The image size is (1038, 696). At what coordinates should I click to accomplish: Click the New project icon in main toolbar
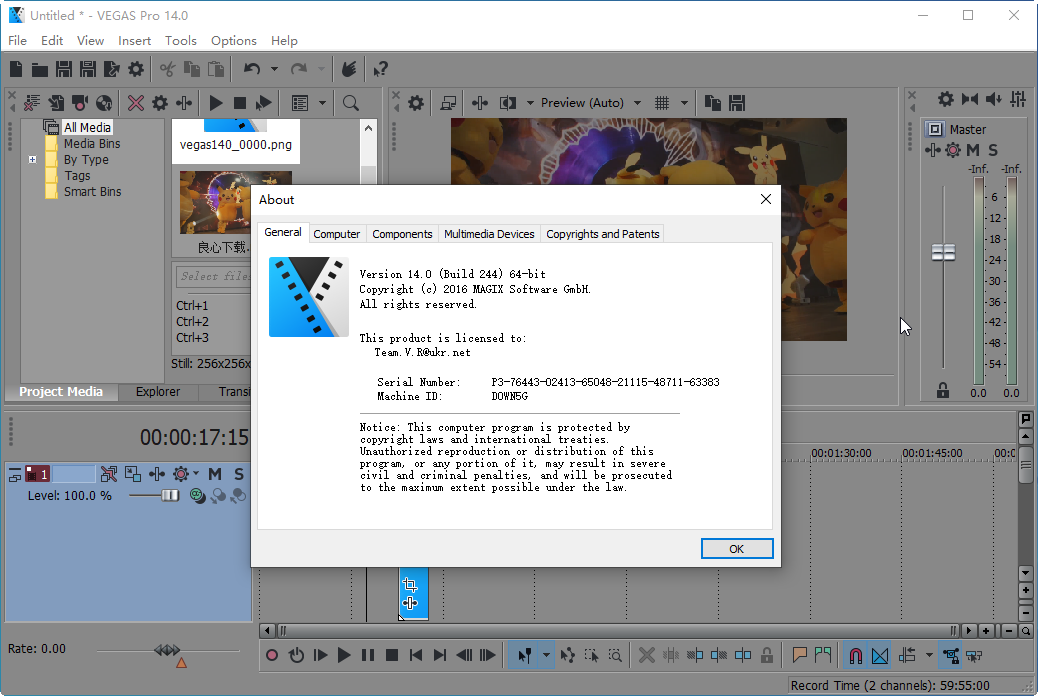click(x=17, y=69)
